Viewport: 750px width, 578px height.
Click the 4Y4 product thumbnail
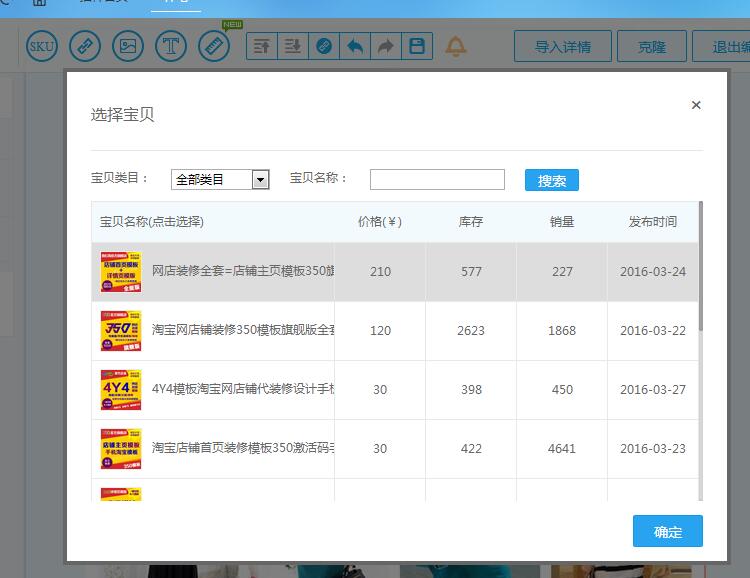tap(121, 389)
